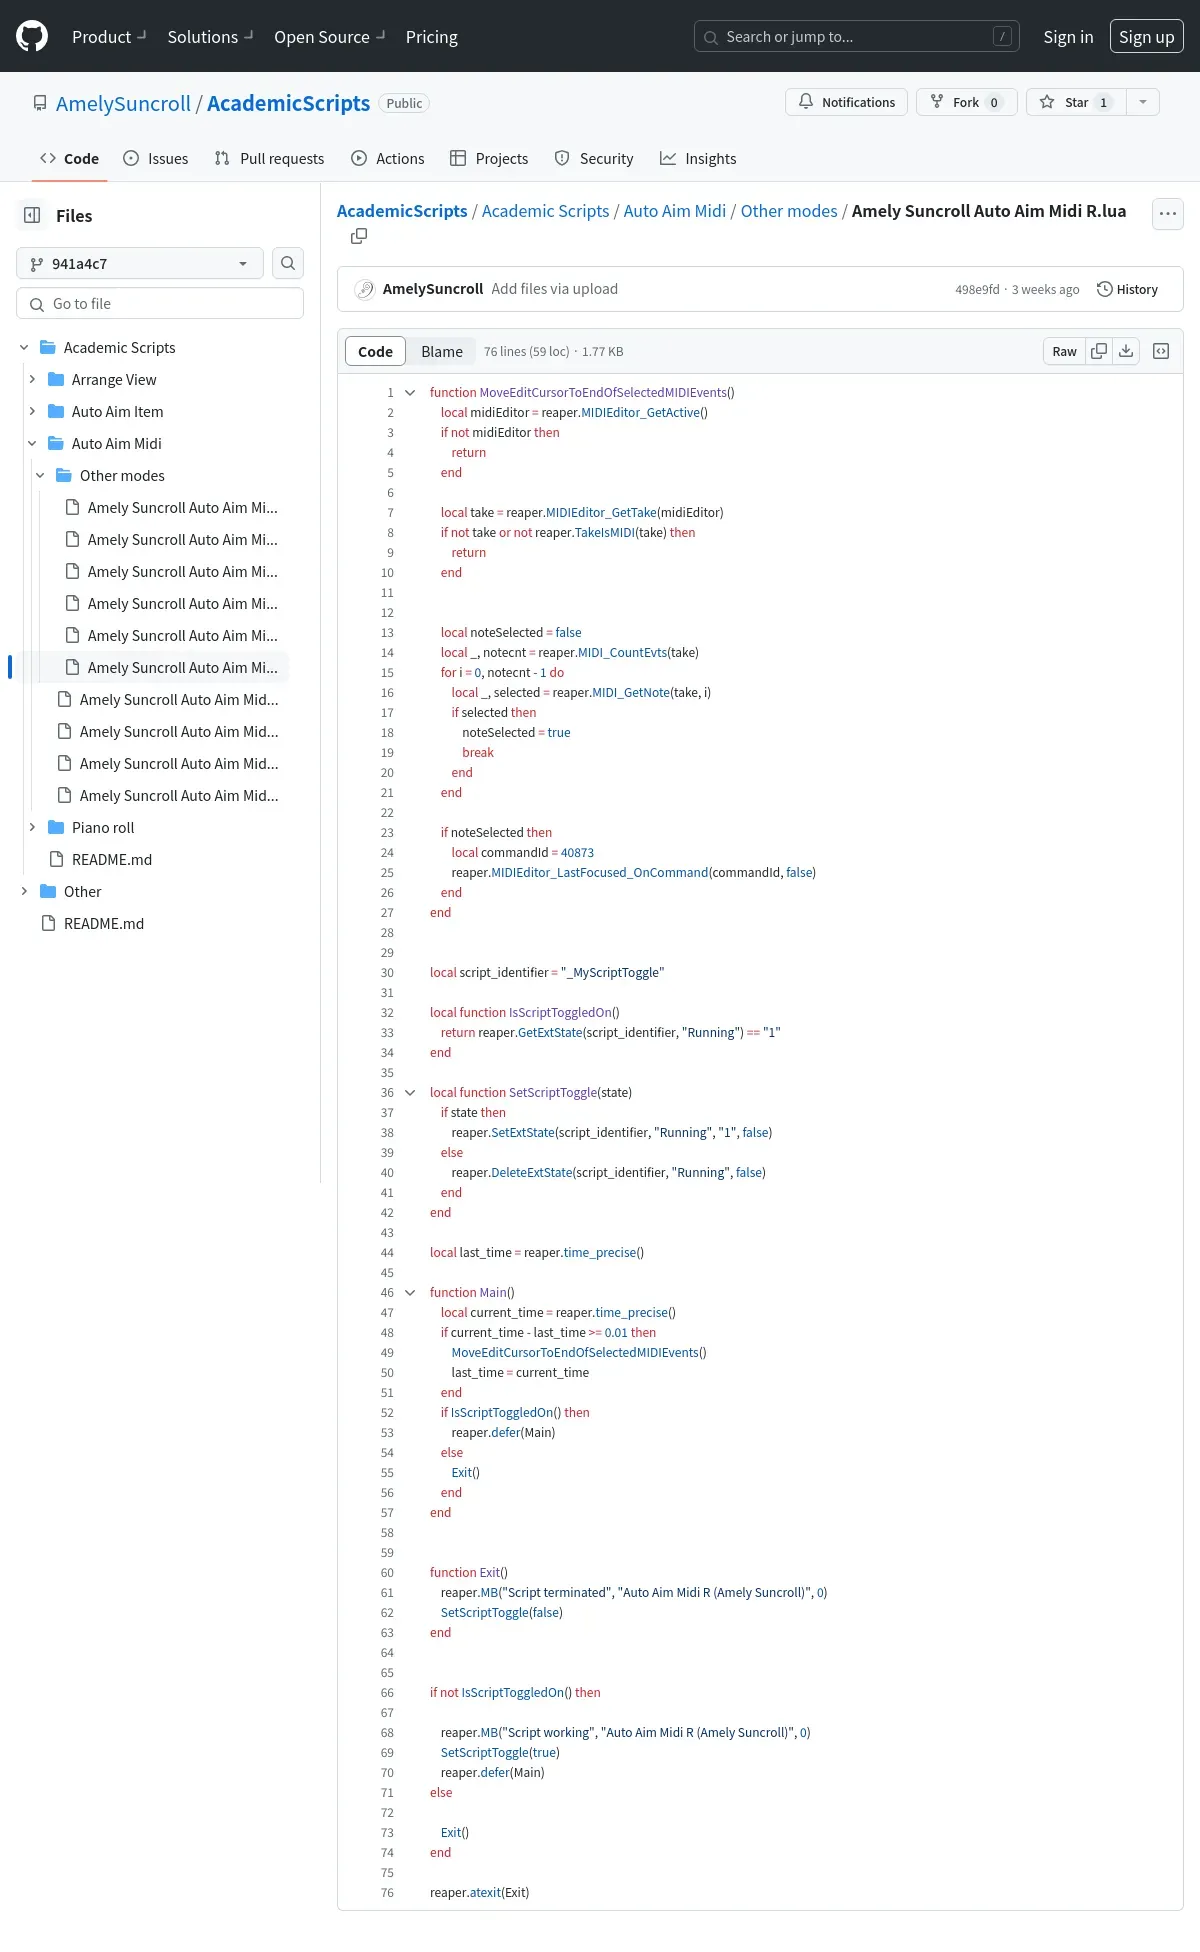Expand the Other folder in tree
1200x1952 pixels.
pyautogui.click(x=24, y=891)
